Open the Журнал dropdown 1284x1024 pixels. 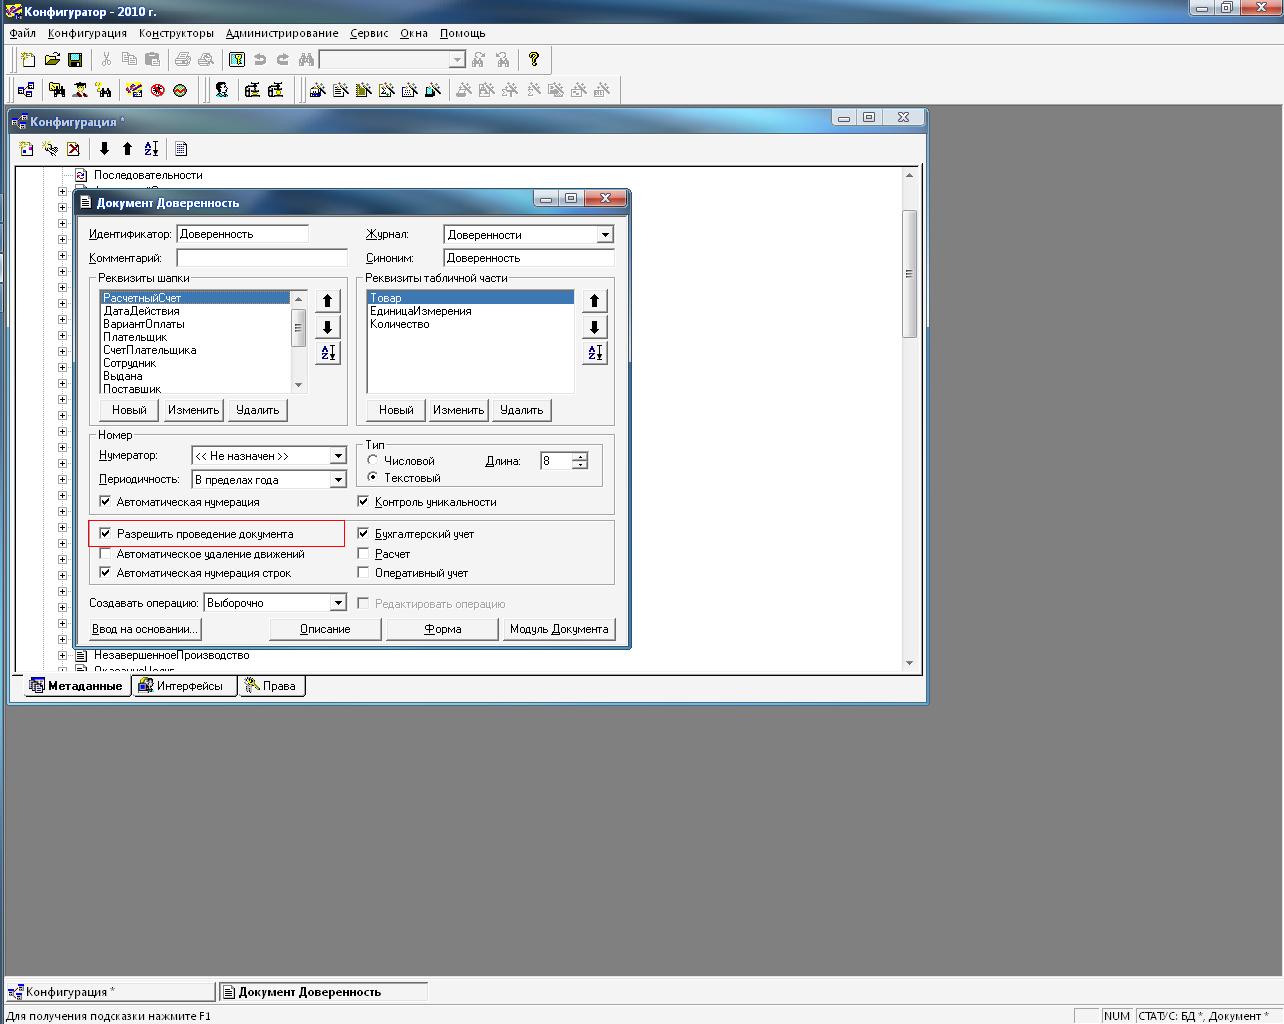[605, 235]
